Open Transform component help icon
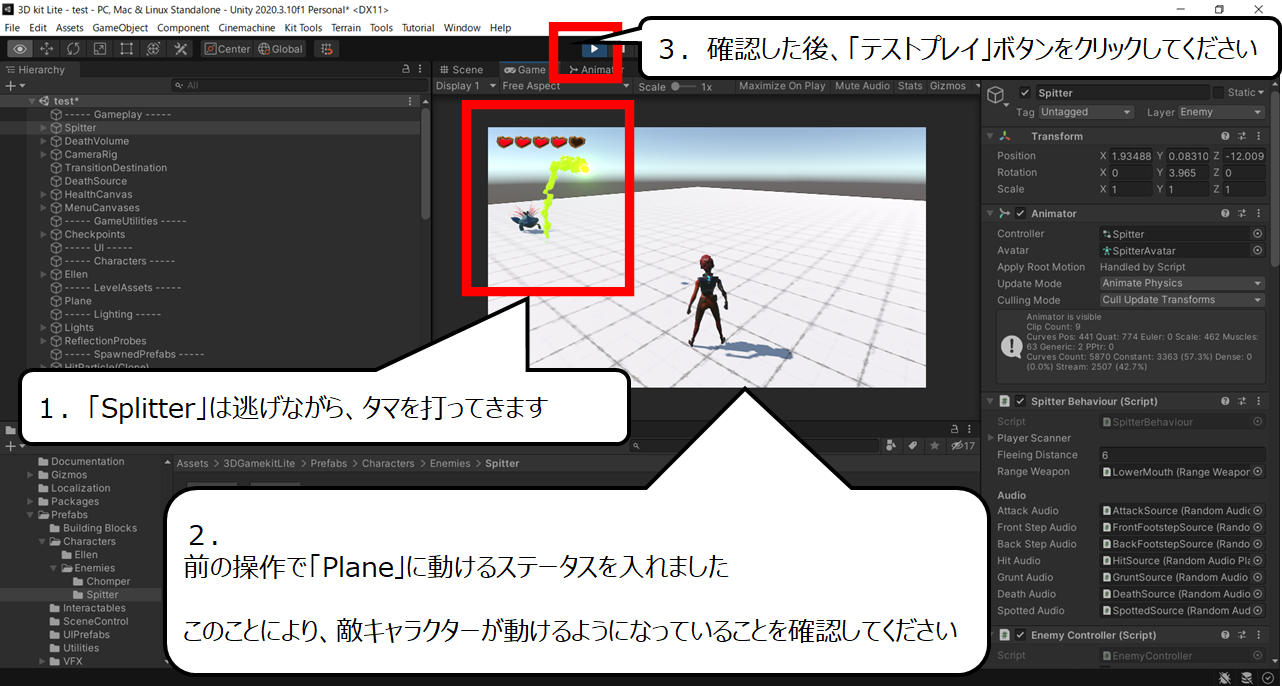Image resolution: width=1282 pixels, height=686 pixels. click(x=1225, y=136)
